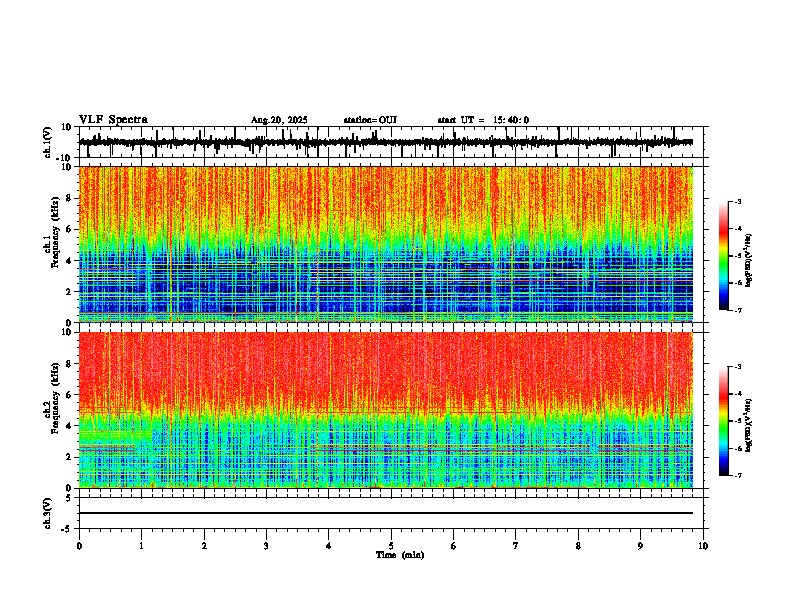Click the "-7" label on ch.1 color scale
The height and width of the screenshot is (612, 792).
(738, 310)
